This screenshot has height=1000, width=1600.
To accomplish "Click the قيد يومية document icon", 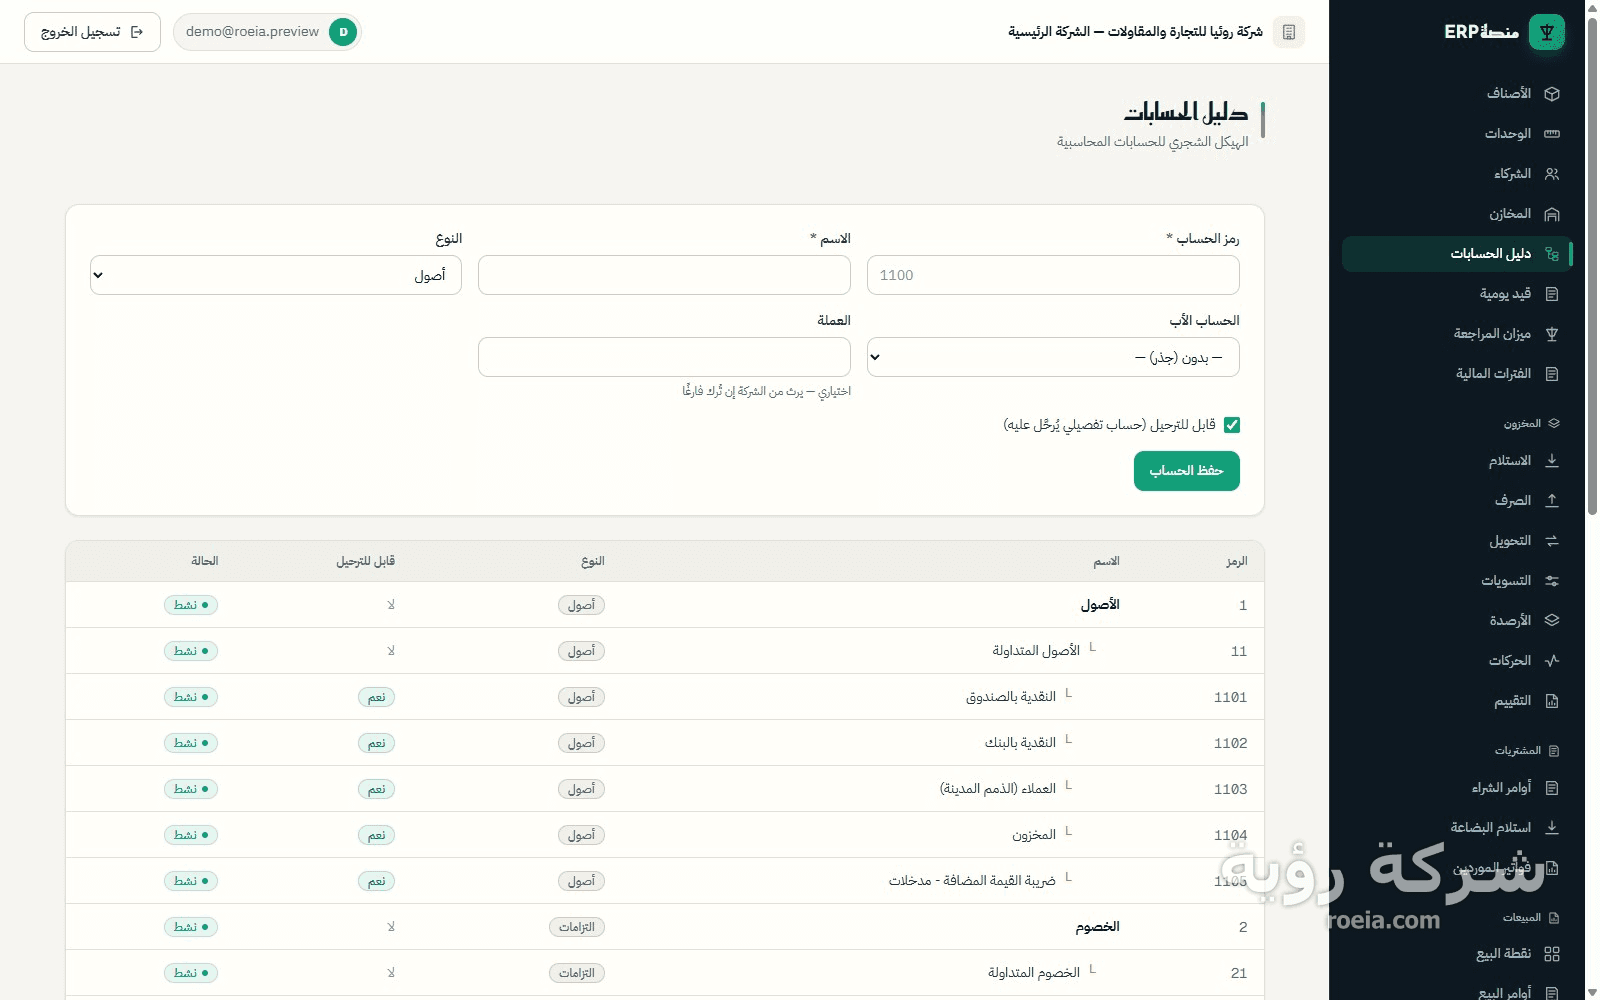I will click(x=1552, y=294).
